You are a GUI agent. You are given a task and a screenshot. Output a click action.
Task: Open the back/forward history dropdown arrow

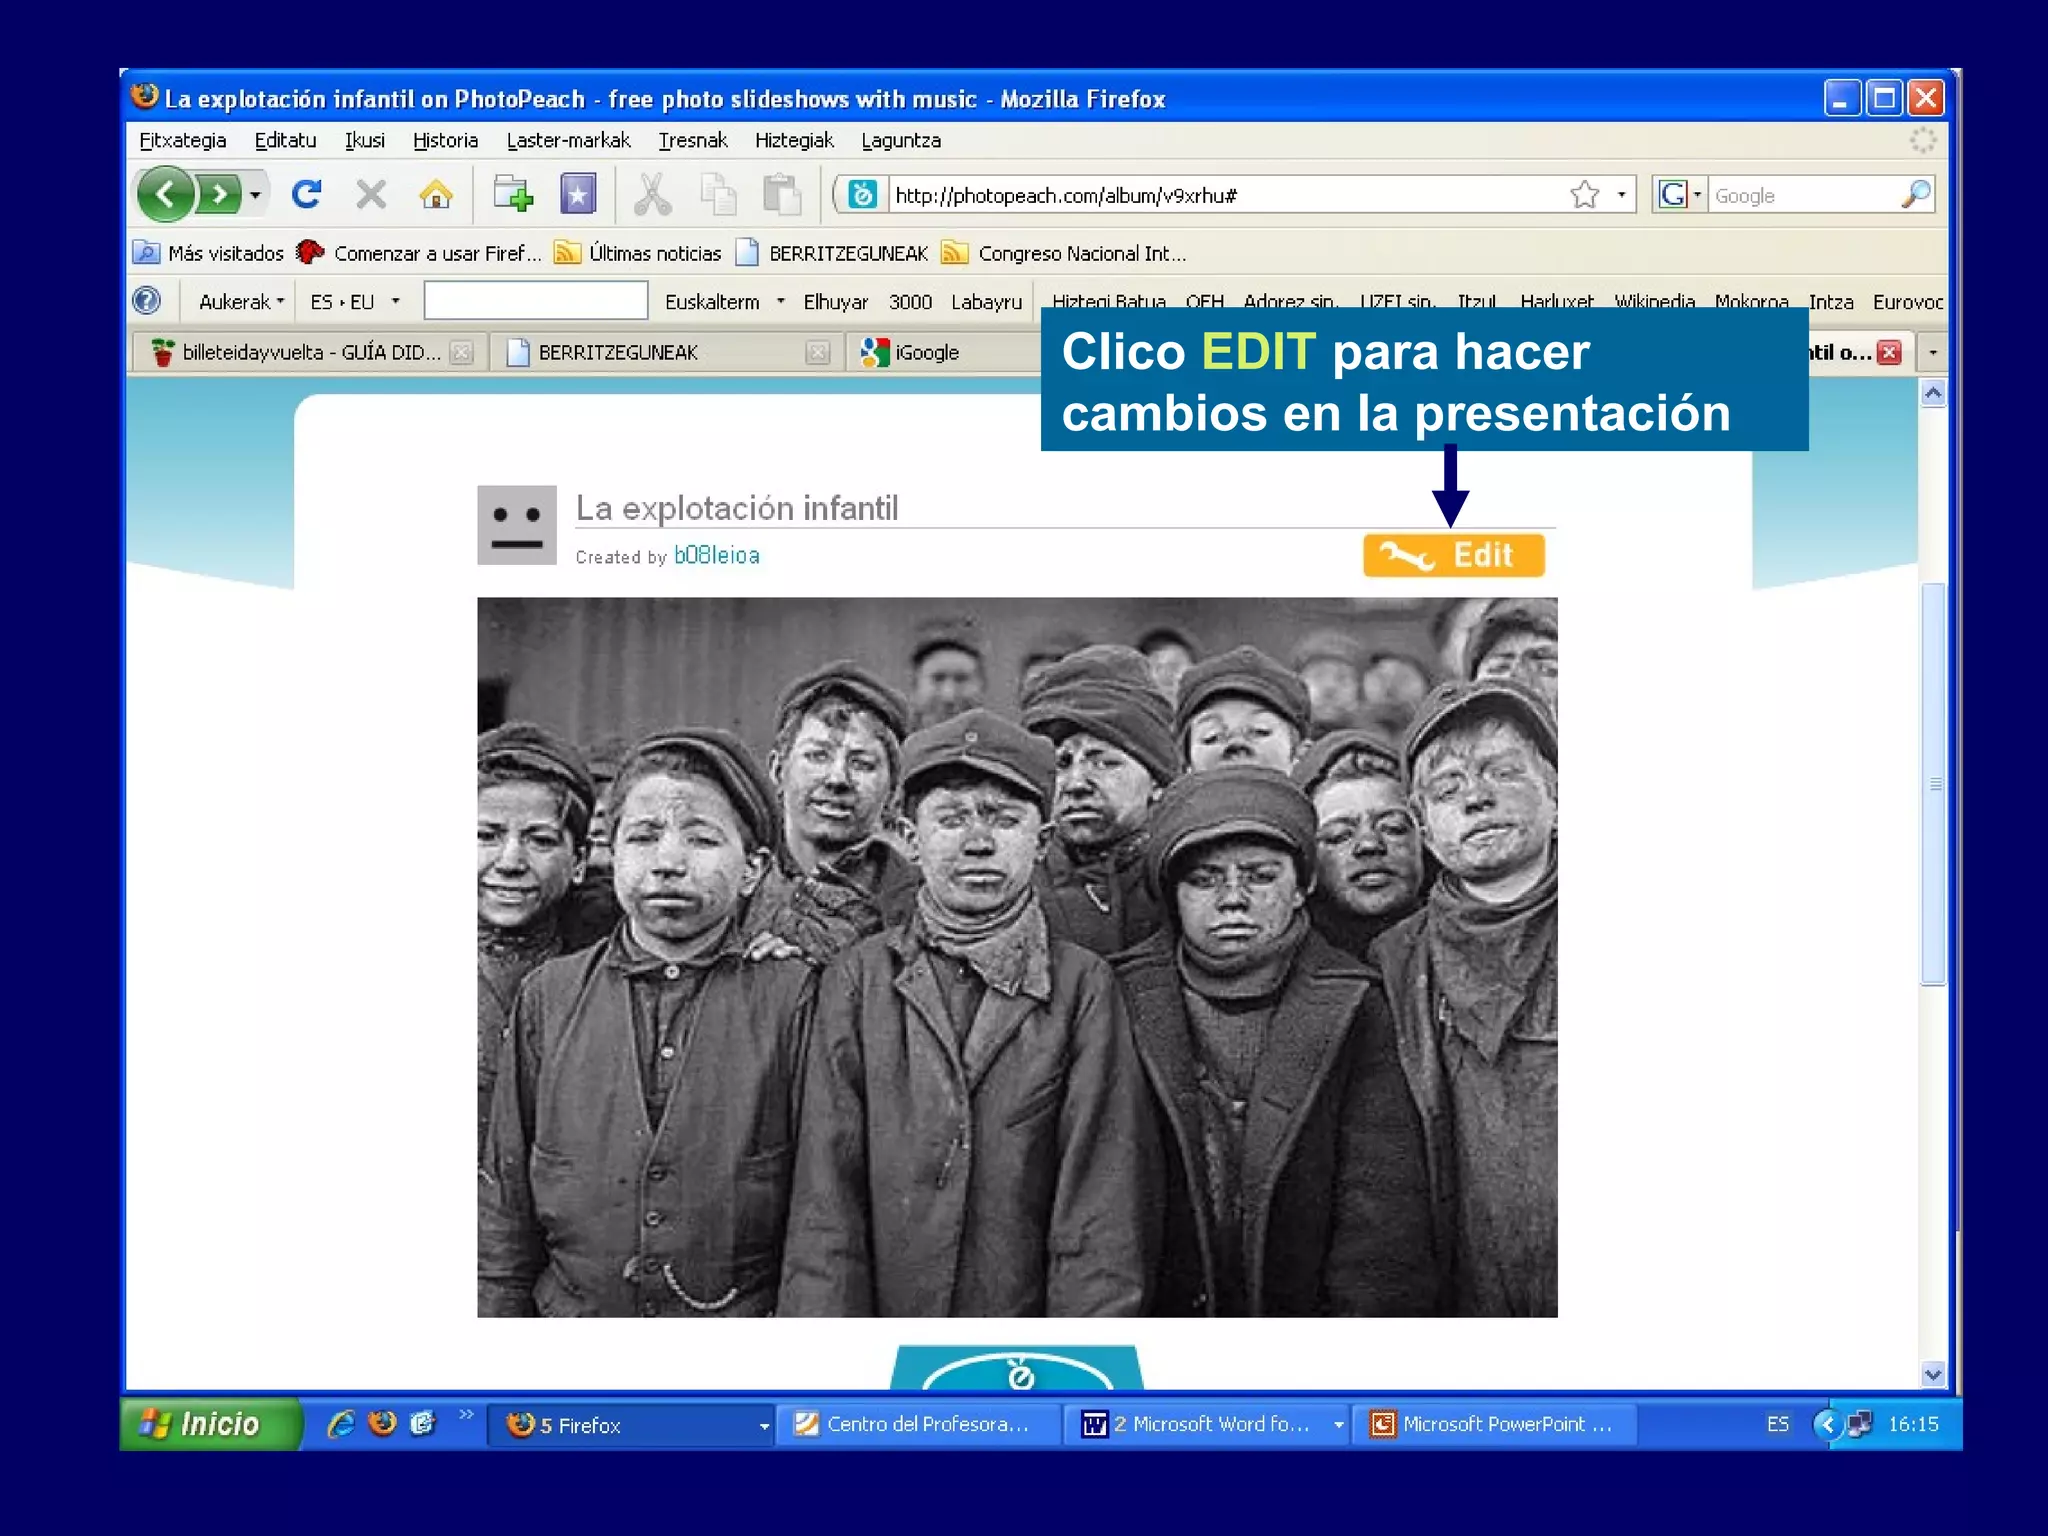(255, 194)
